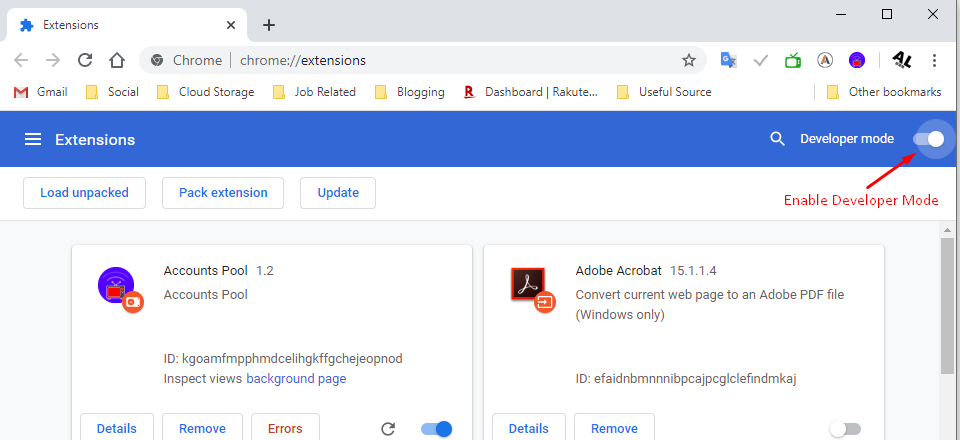Image resolution: width=960 pixels, height=440 pixels.
Task: Open the Cloud Storage bookmarks folder
Action: [205, 92]
